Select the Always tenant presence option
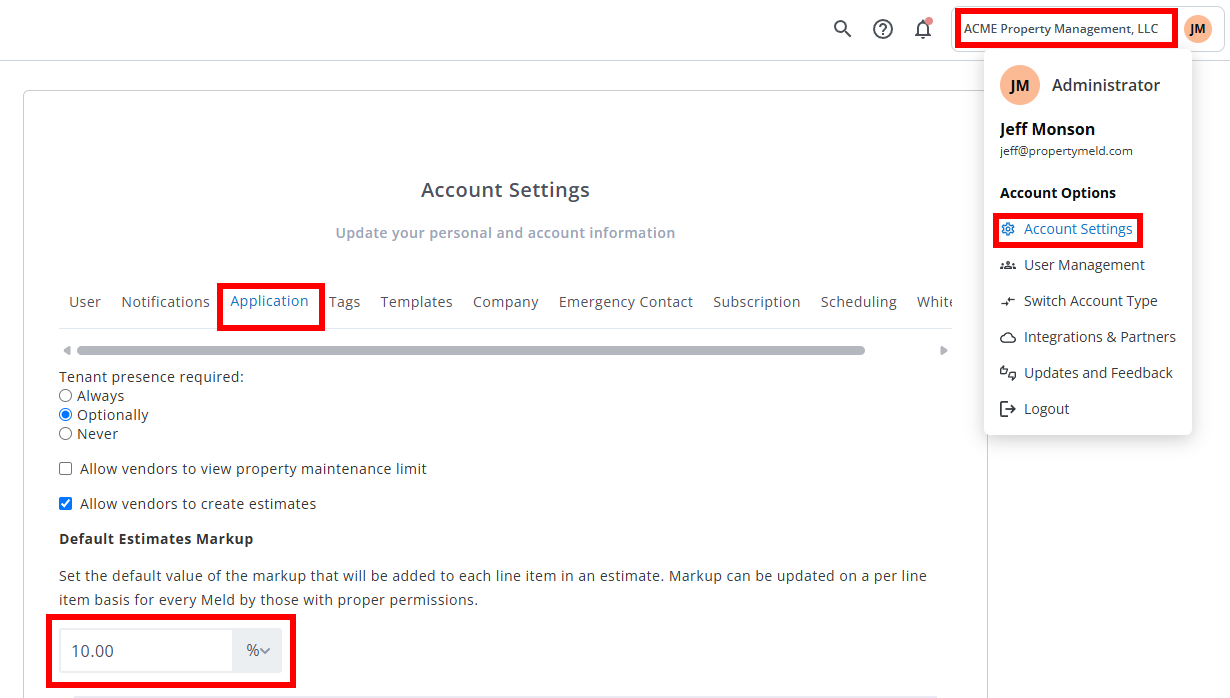This screenshot has width=1230, height=698. pos(66,396)
